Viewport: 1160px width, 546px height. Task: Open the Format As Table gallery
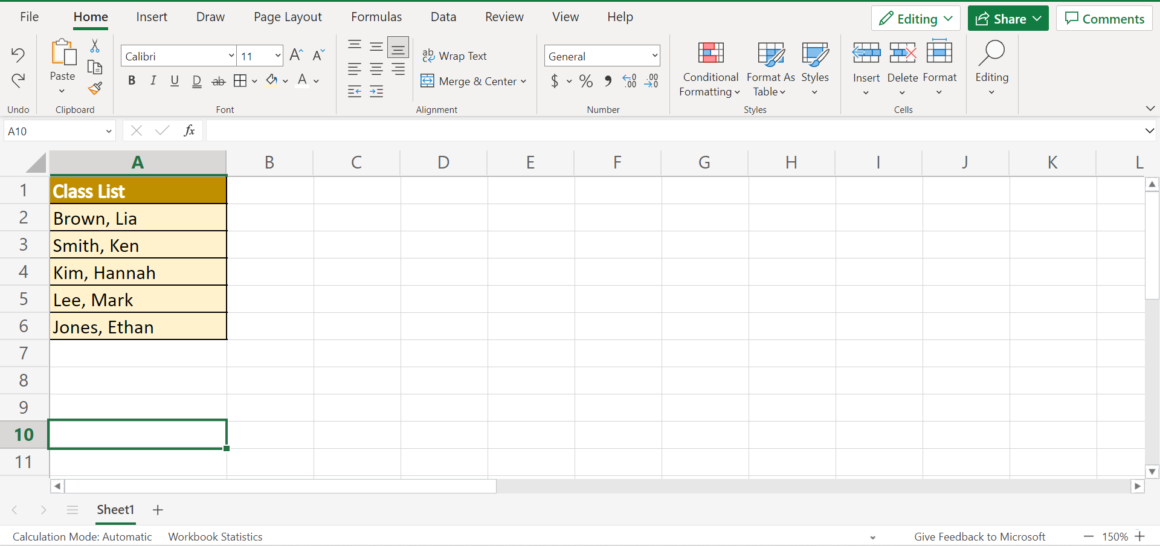coord(771,70)
